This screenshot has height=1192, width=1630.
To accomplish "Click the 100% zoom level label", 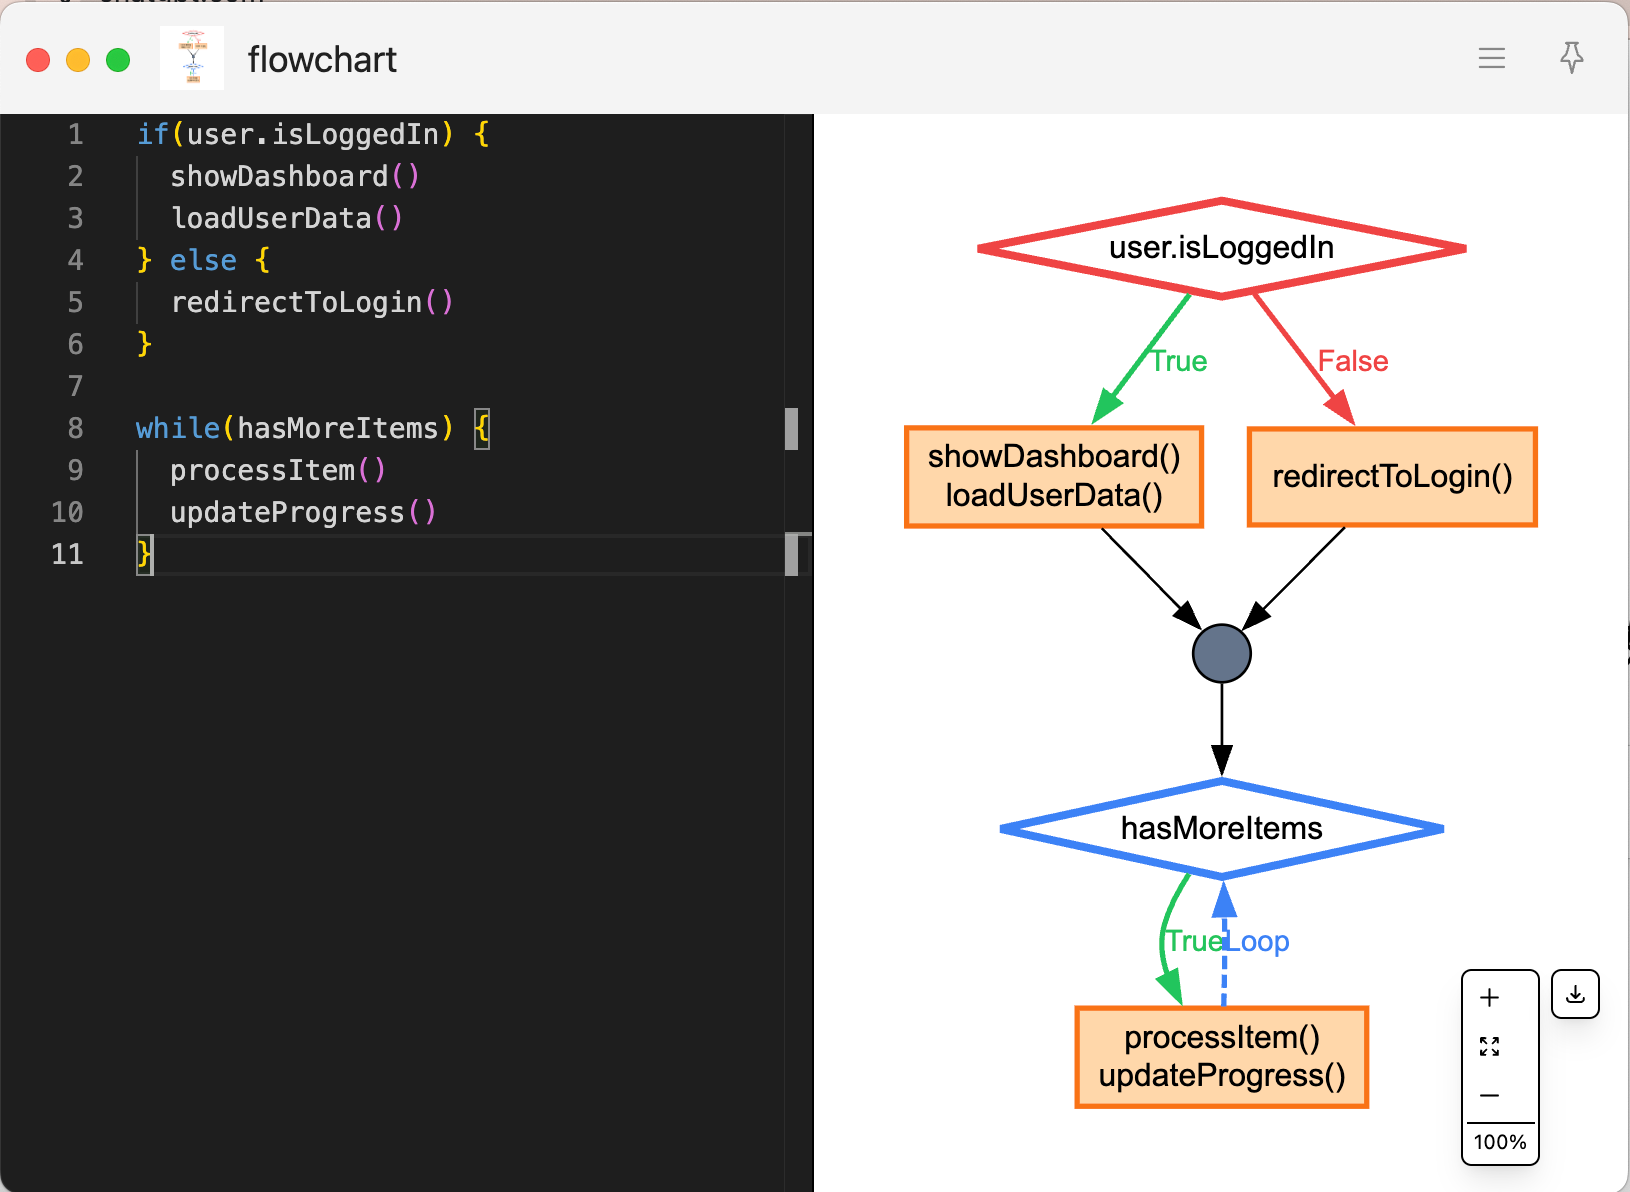I will coord(1499,1142).
